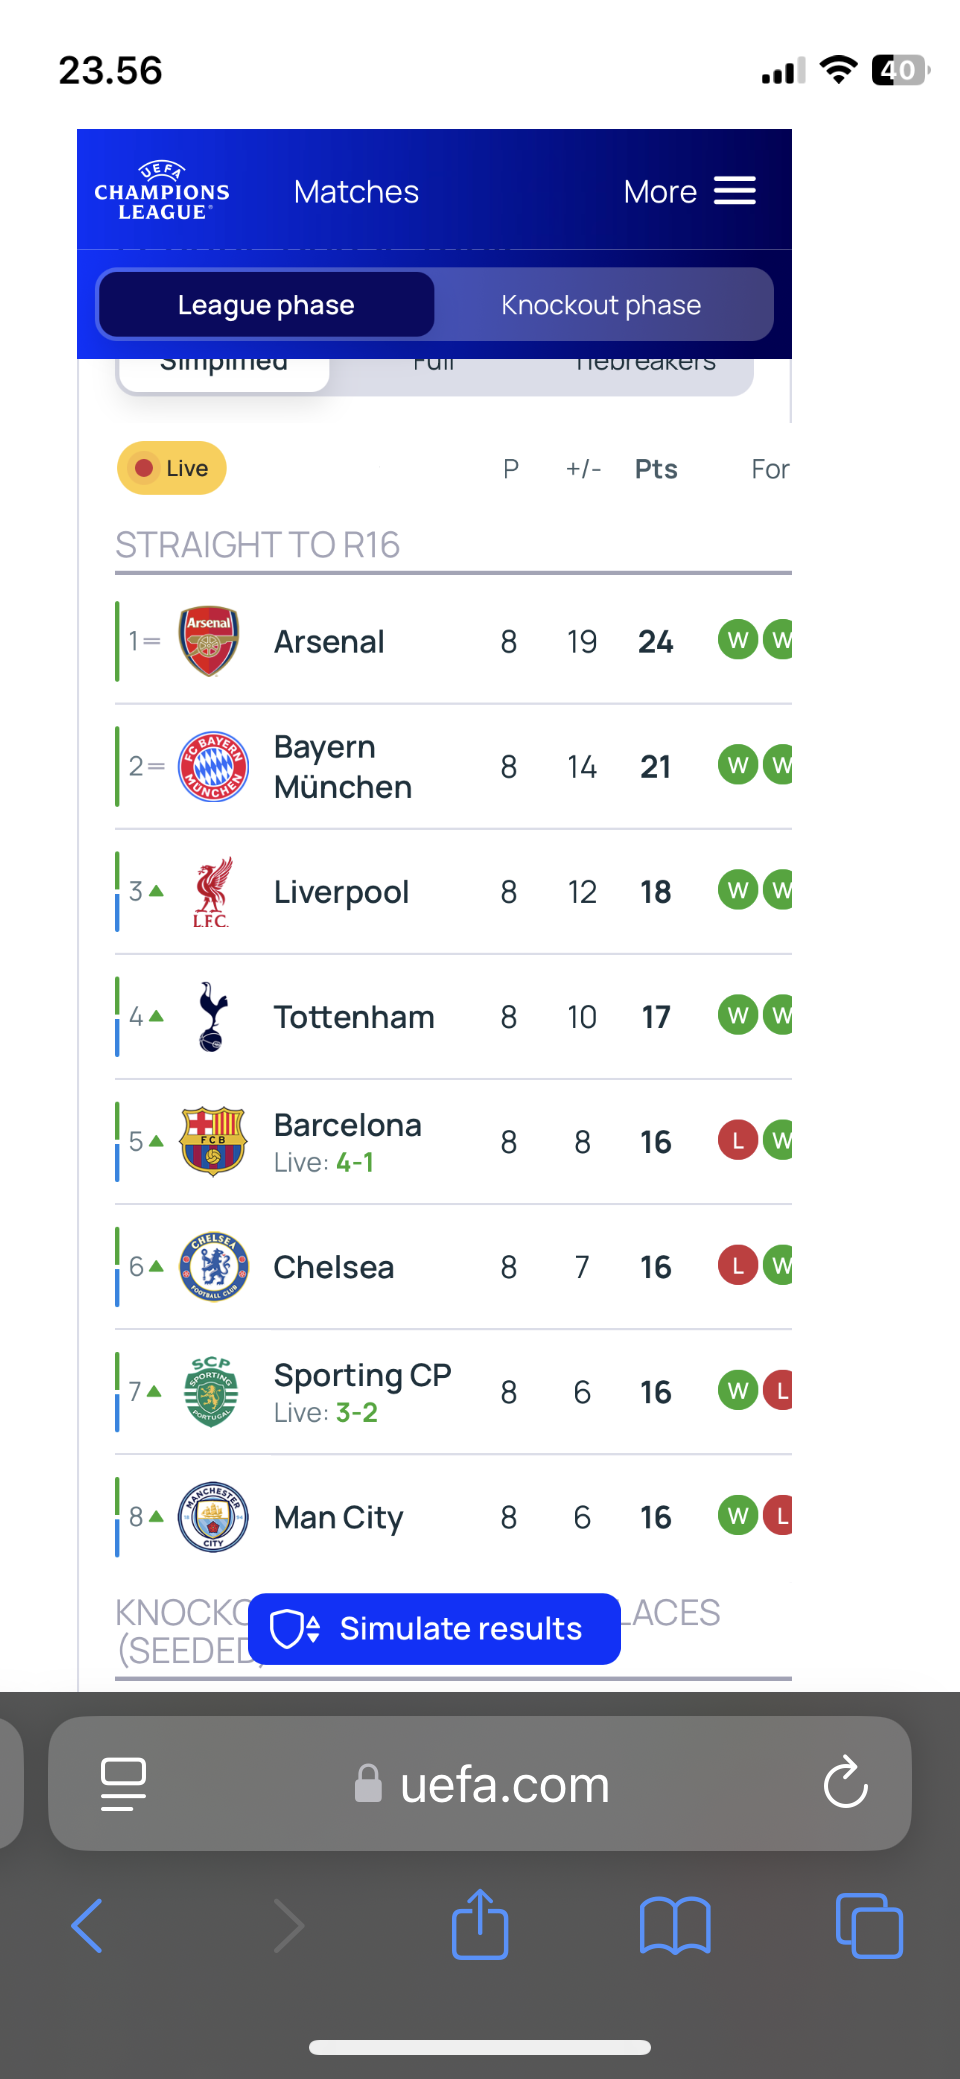Tap the Safari share icon

click(x=480, y=1924)
